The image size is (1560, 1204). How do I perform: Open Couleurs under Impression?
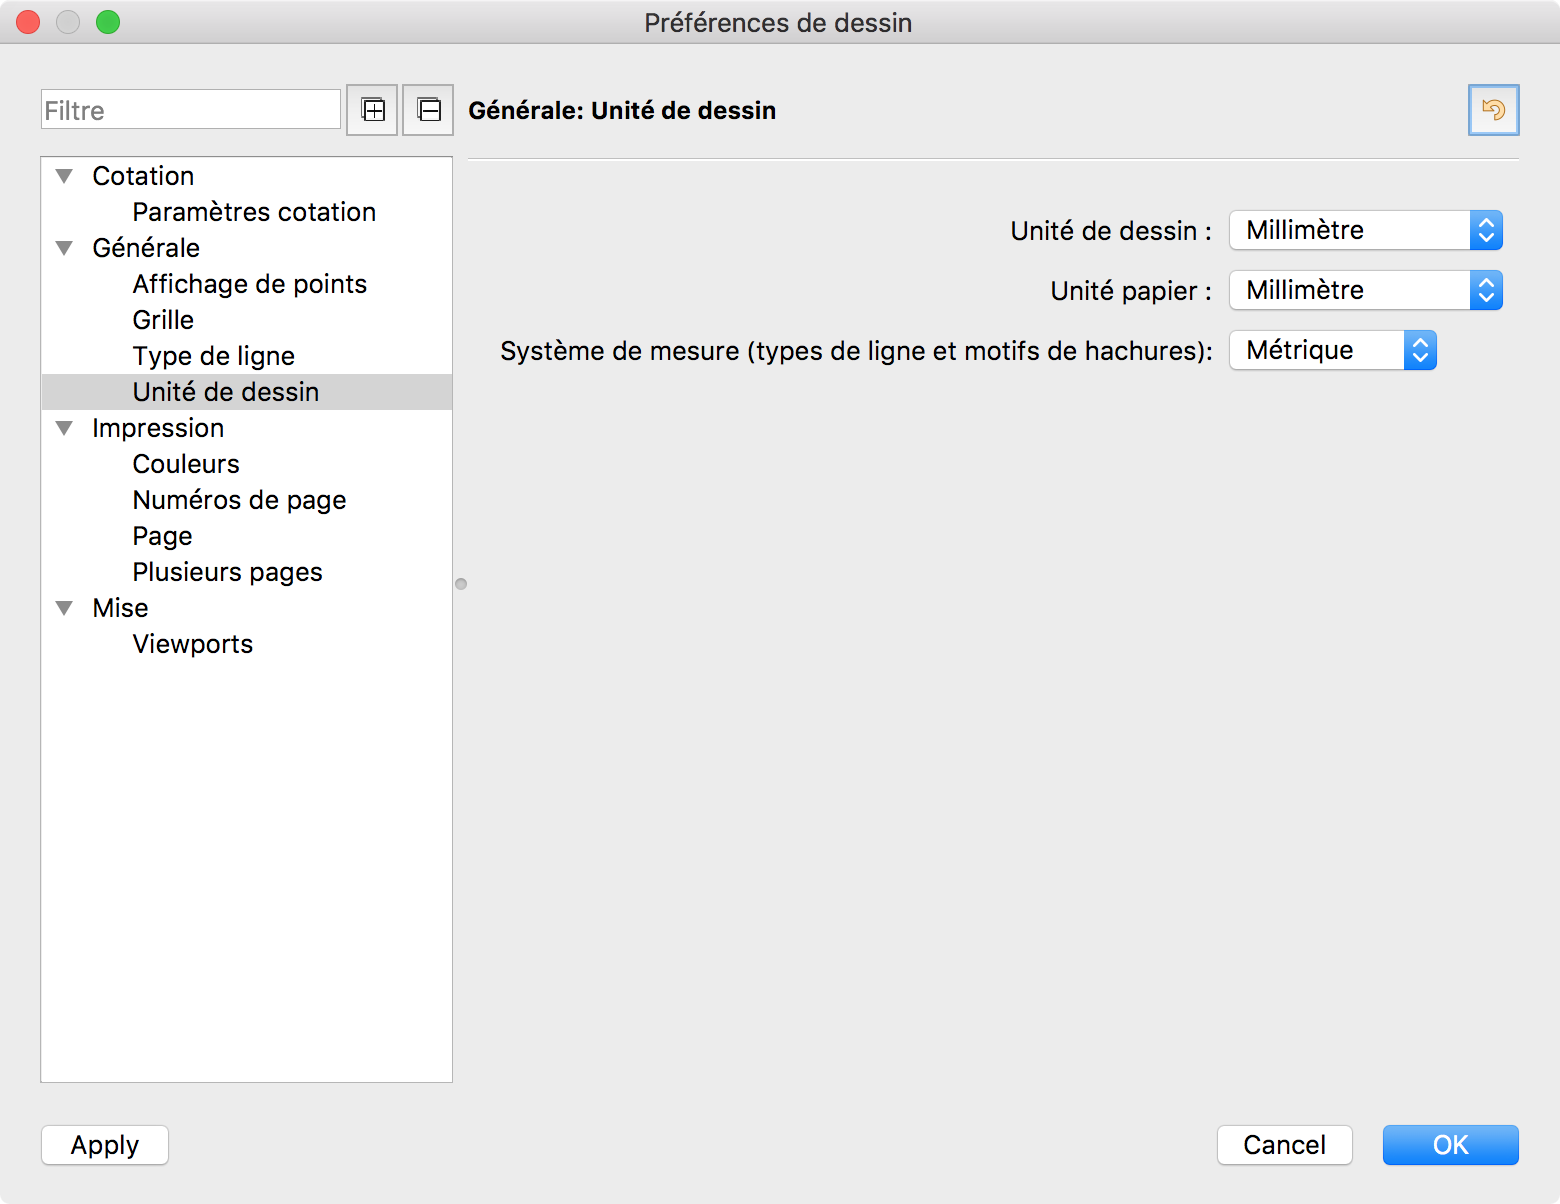pyautogui.click(x=186, y=464)
